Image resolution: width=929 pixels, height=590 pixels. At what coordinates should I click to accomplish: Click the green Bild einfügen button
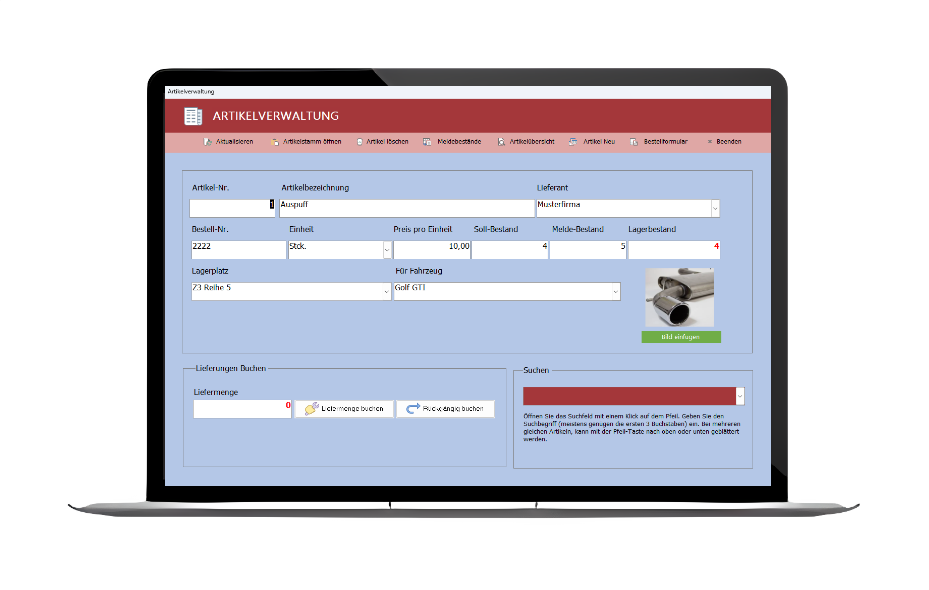(x=681, y=338)
